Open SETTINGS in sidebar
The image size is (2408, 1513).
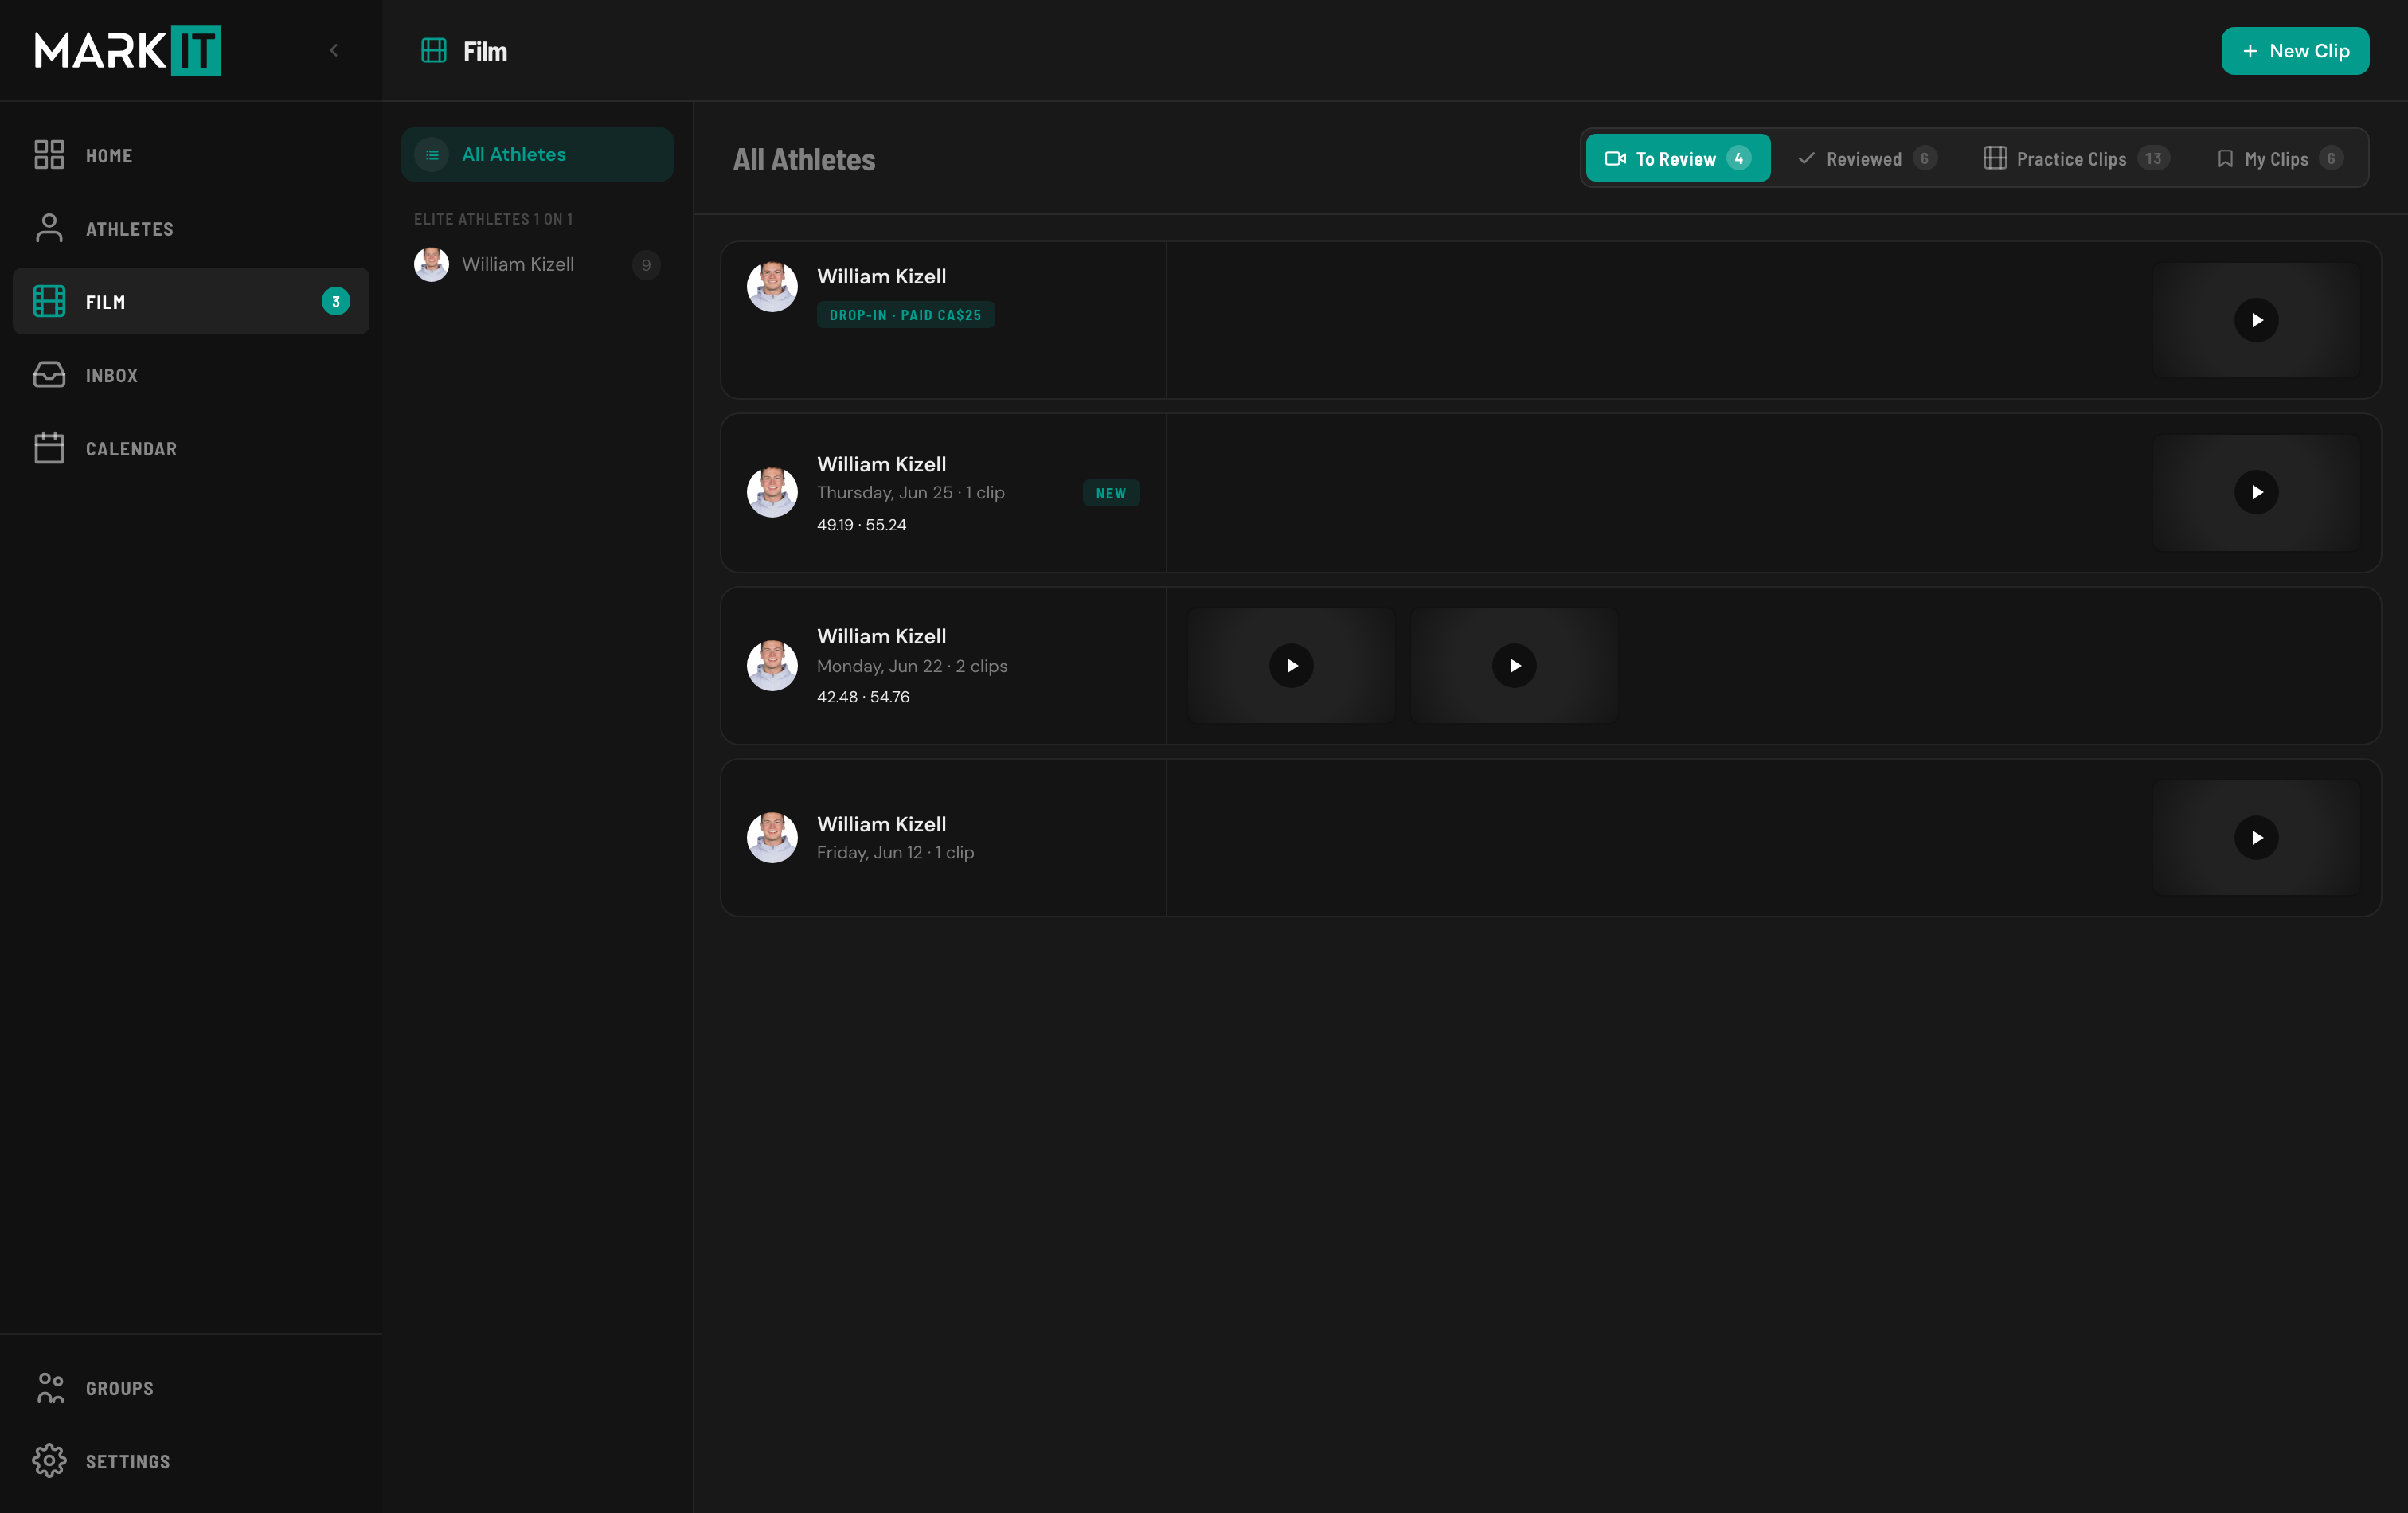(128, 1461)
